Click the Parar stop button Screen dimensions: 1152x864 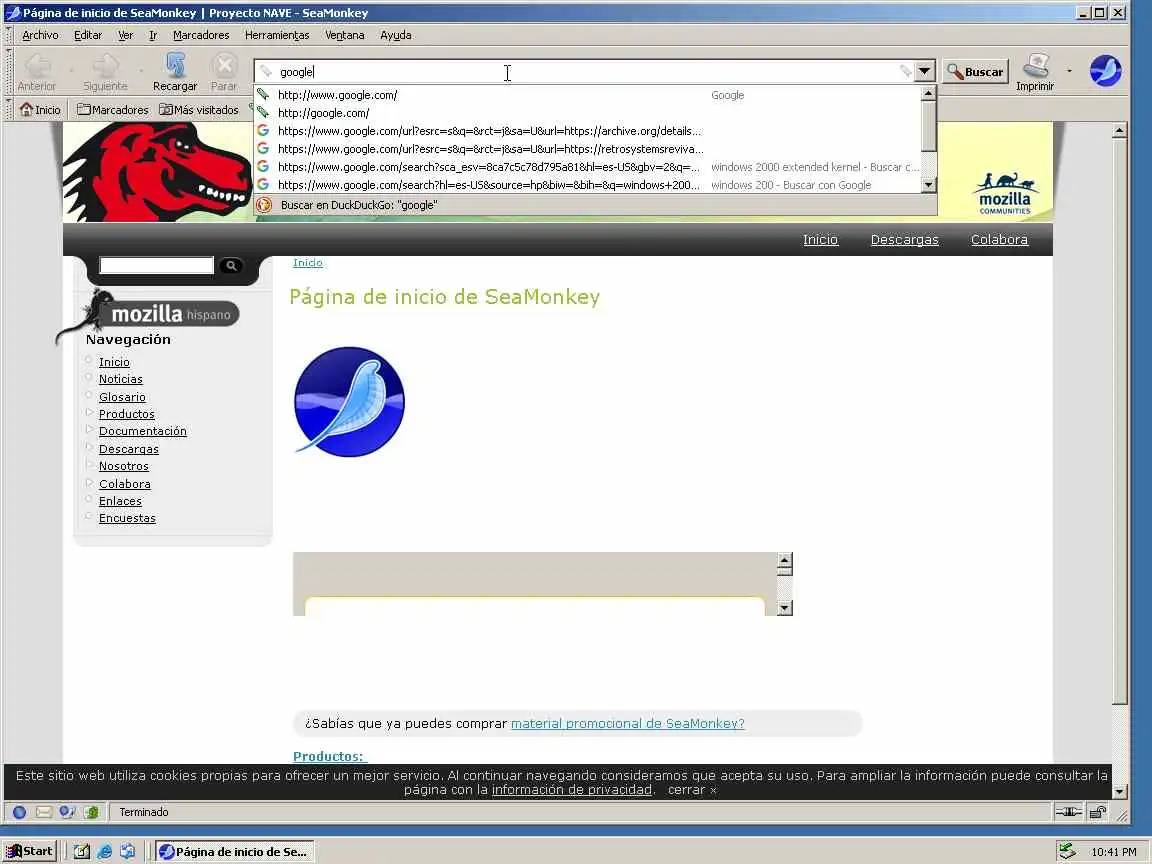[224, 72]
